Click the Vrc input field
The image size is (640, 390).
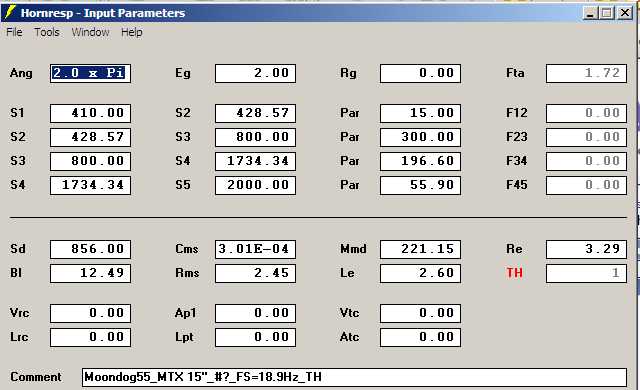[90, 313]
